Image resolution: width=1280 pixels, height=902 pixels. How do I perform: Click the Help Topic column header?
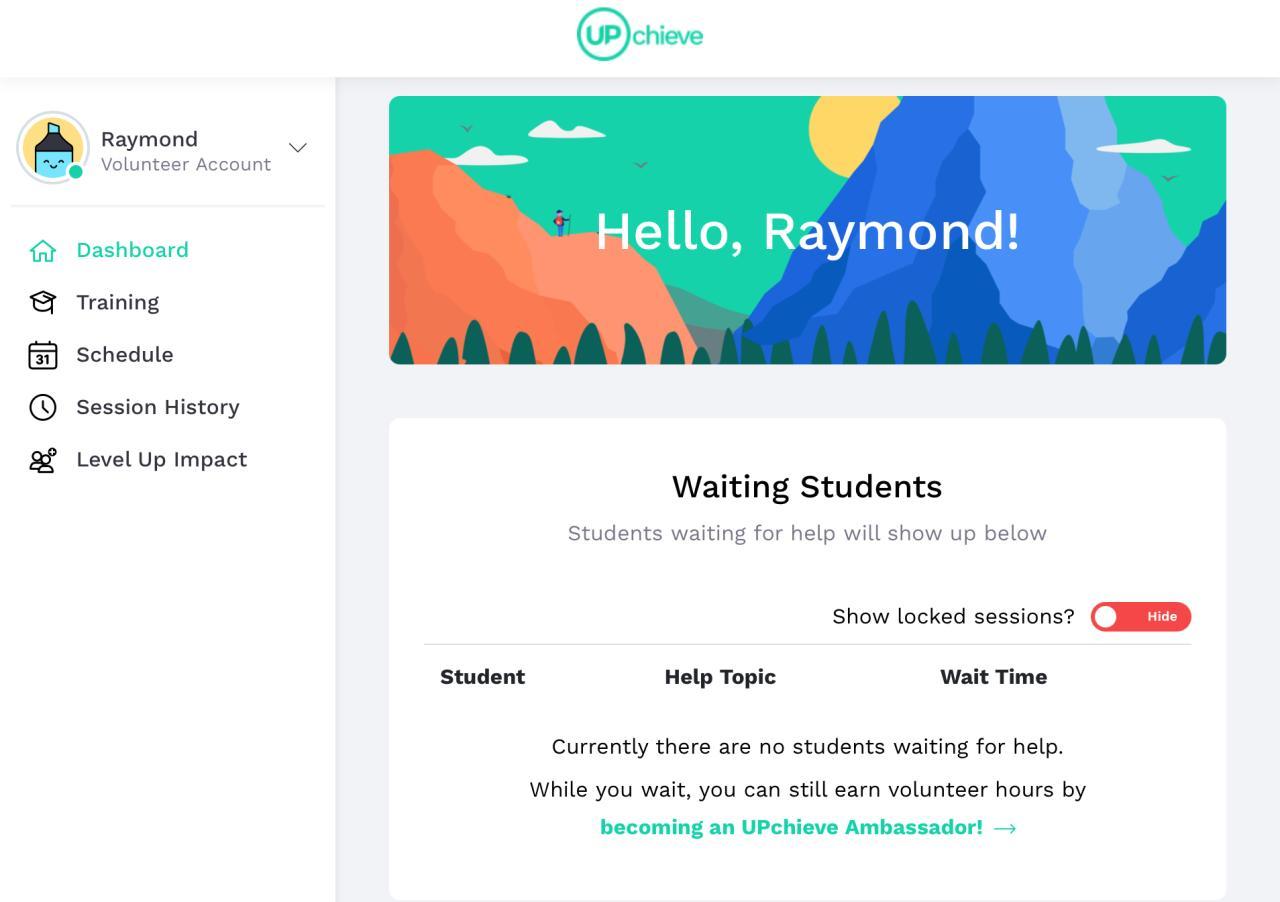pyautogui.click(x=720, y=677)
